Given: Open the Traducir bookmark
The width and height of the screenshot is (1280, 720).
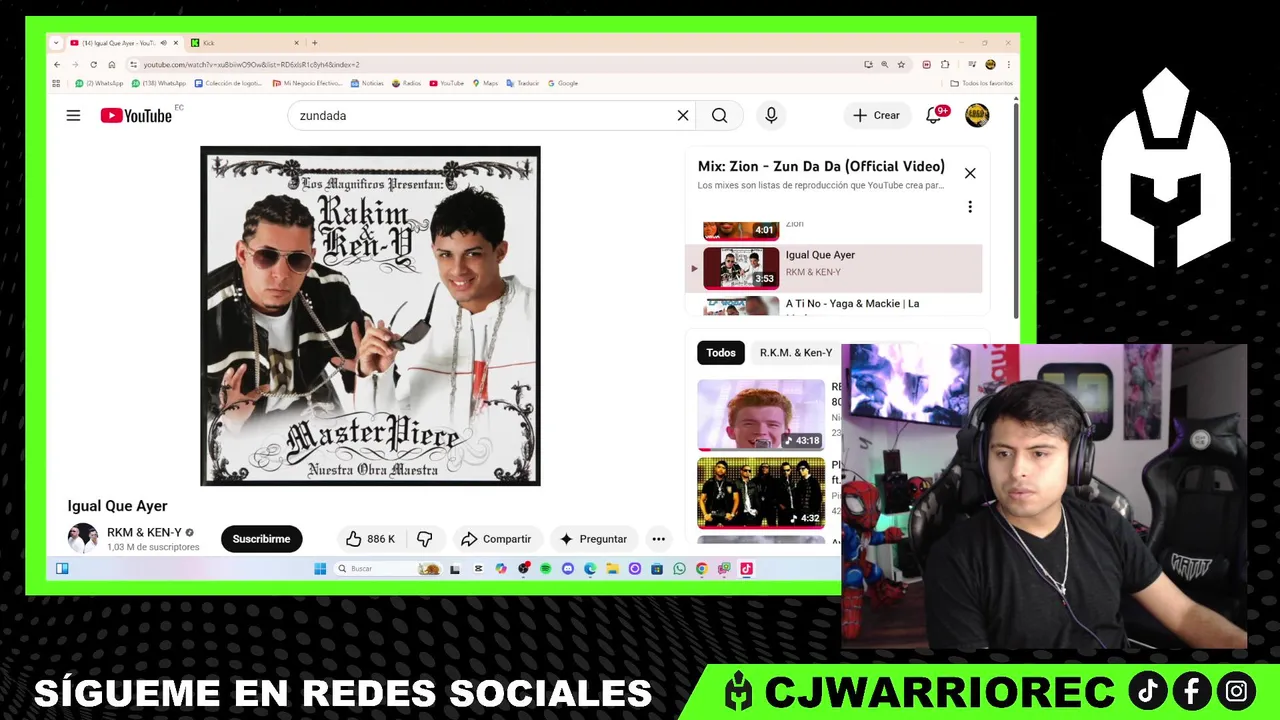Looking at the screenshot, I should [x=523, y=84].
